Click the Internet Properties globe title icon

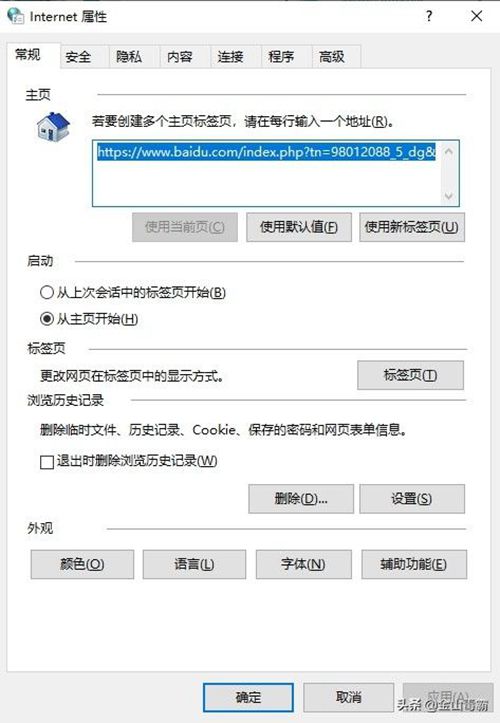16,16
